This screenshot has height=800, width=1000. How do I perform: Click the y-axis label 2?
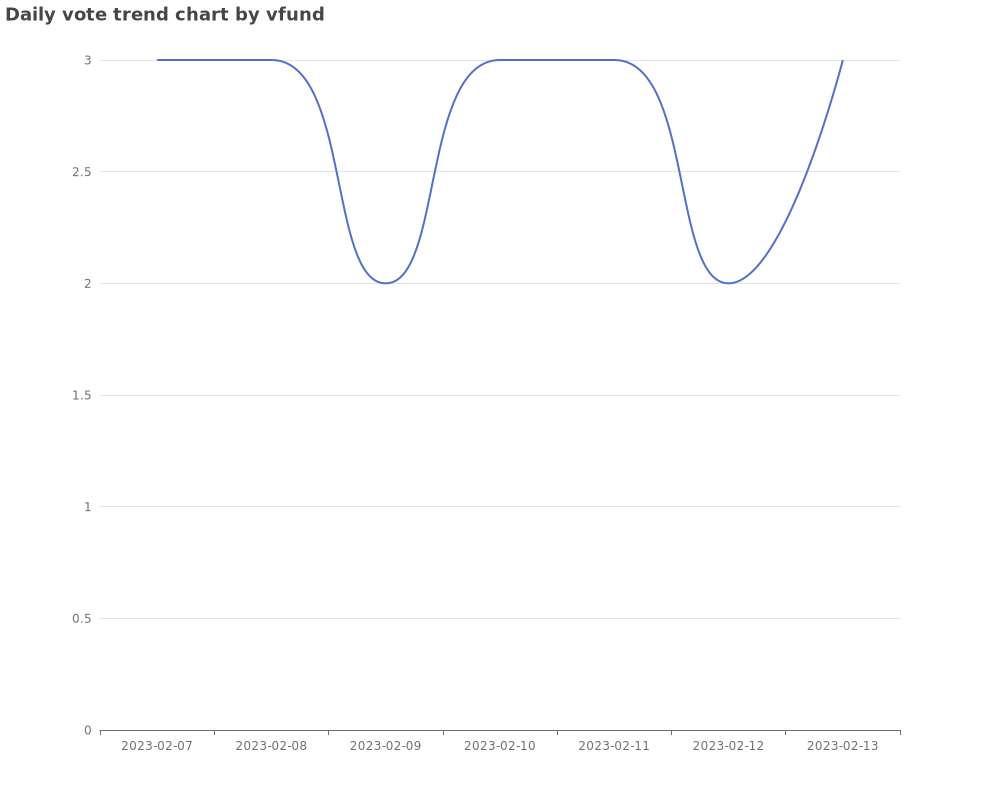click(88, 284)
